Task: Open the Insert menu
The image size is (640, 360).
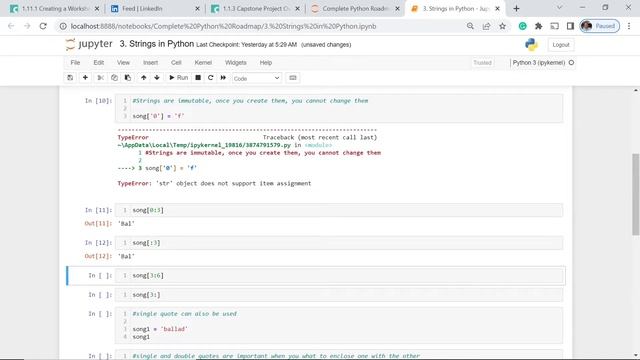Action: point(150,62)
